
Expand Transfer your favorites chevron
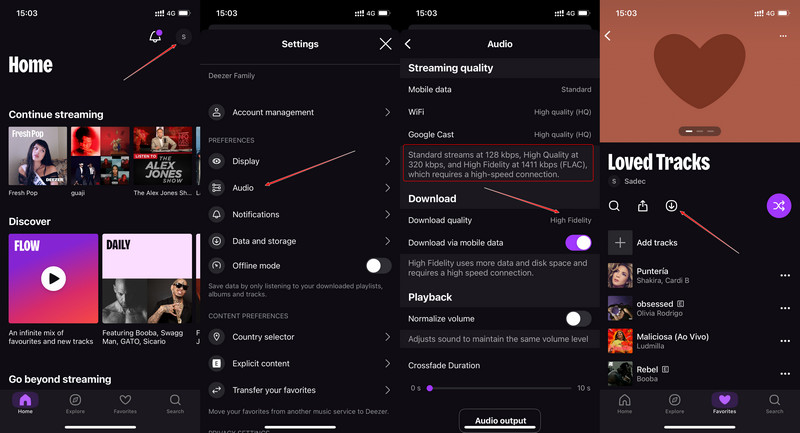[x=387, y=390]
